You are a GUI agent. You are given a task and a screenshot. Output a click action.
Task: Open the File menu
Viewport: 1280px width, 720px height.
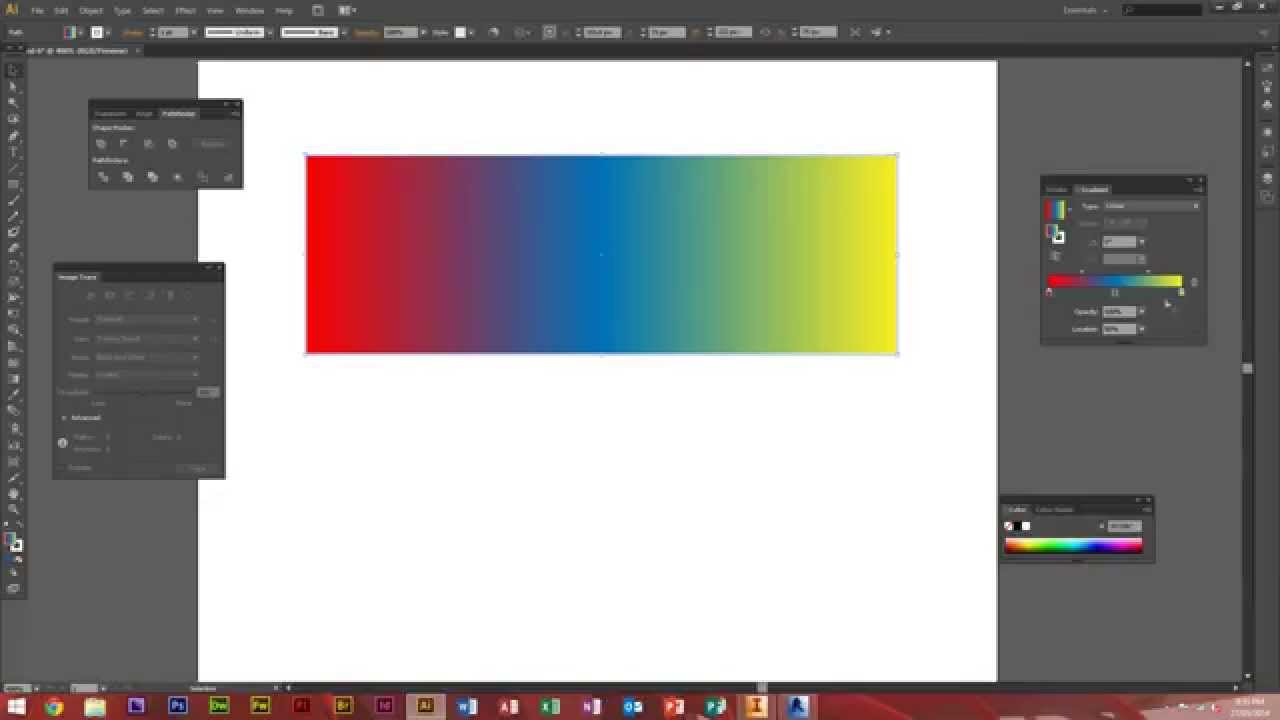coord(37,10)
